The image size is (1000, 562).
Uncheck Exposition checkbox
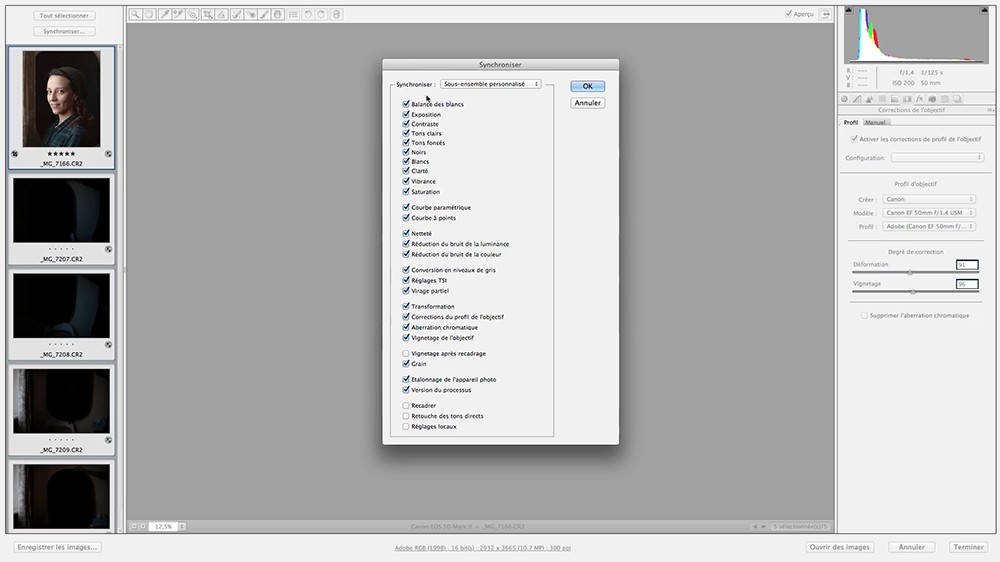coord(406,114)
